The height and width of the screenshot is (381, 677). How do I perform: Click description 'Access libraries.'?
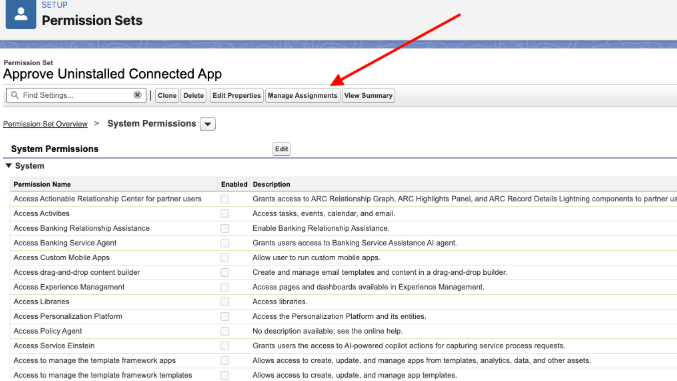(x=280, y=302)
